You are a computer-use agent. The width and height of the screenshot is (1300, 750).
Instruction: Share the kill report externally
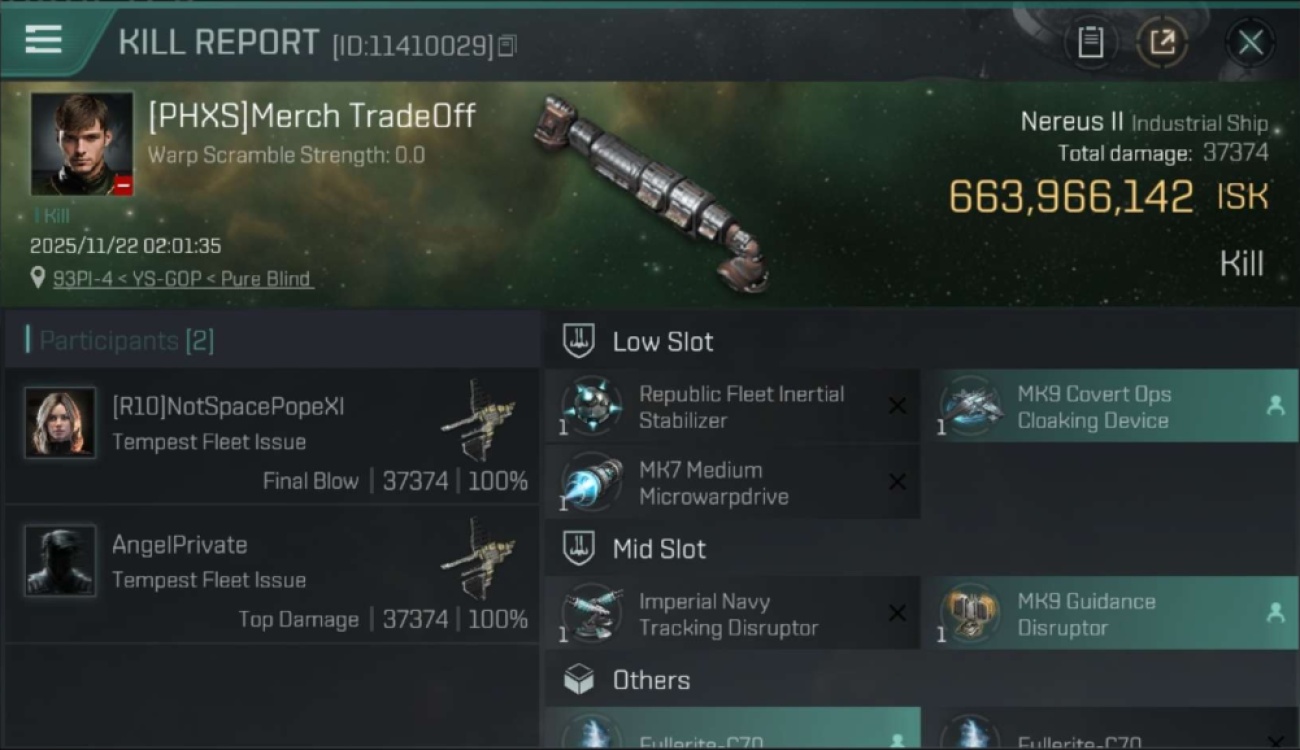(1162, 42)
